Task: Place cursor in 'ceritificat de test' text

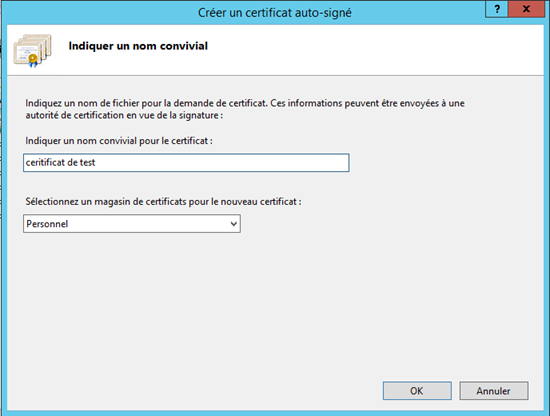Action: pos(60,162)
